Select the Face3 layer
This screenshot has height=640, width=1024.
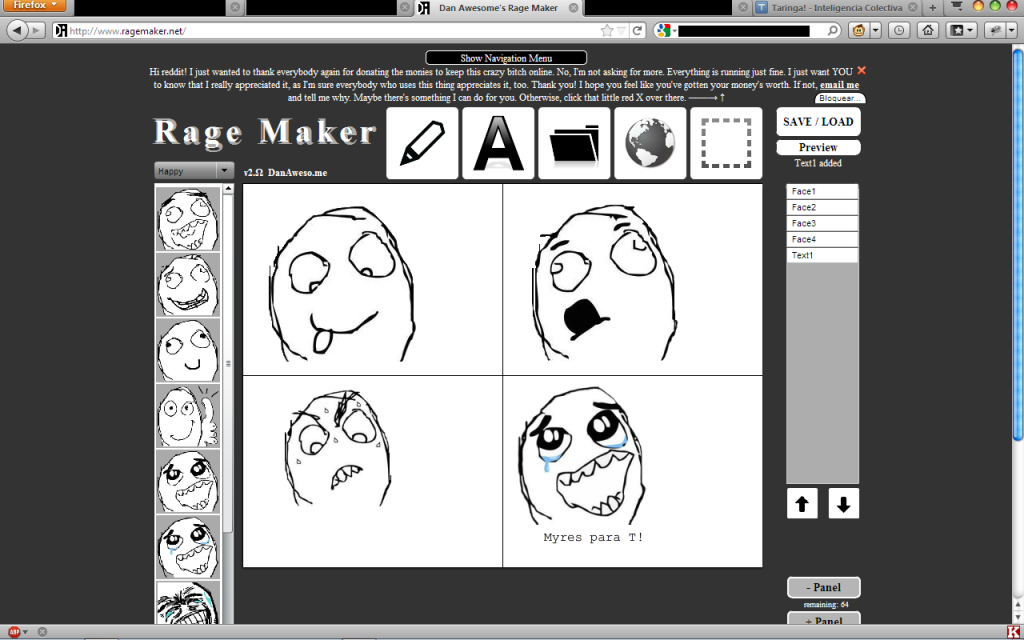[x=822, y=223]
